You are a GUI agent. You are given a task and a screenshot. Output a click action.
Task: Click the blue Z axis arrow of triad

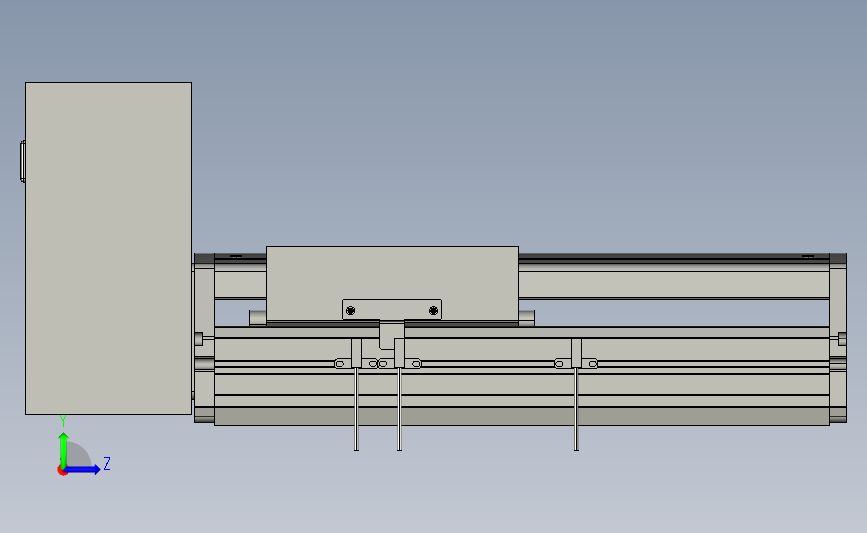(83, 469)
